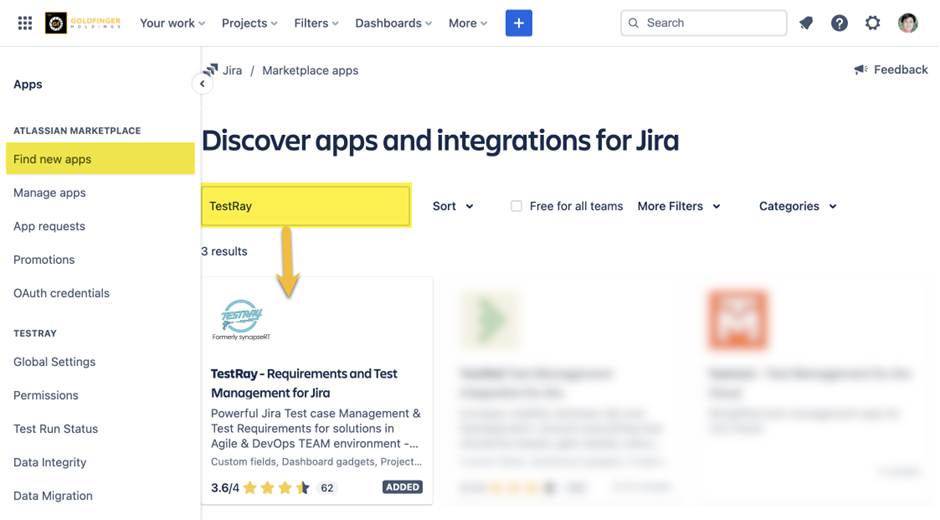Open the Projects menu

(x=251, y=23)
